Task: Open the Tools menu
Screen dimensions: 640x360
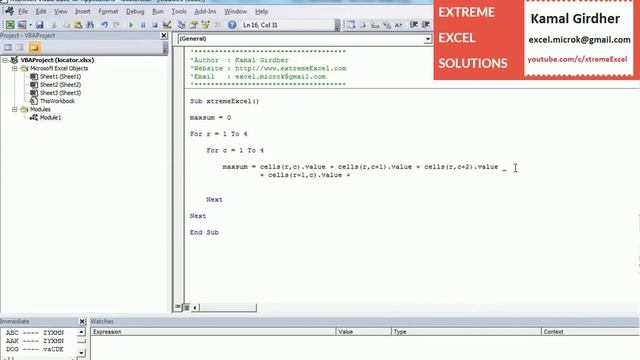Action: (x=179, y=11)
